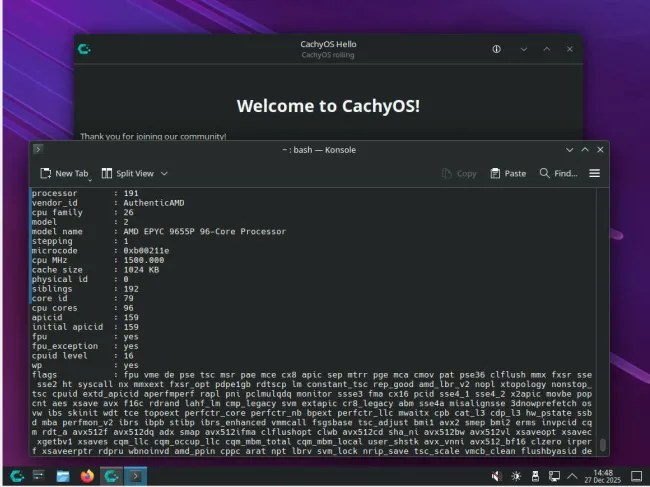Click the microcode value '0xb00211e'
Screen dimensions: 650x487
click(146, 250)
